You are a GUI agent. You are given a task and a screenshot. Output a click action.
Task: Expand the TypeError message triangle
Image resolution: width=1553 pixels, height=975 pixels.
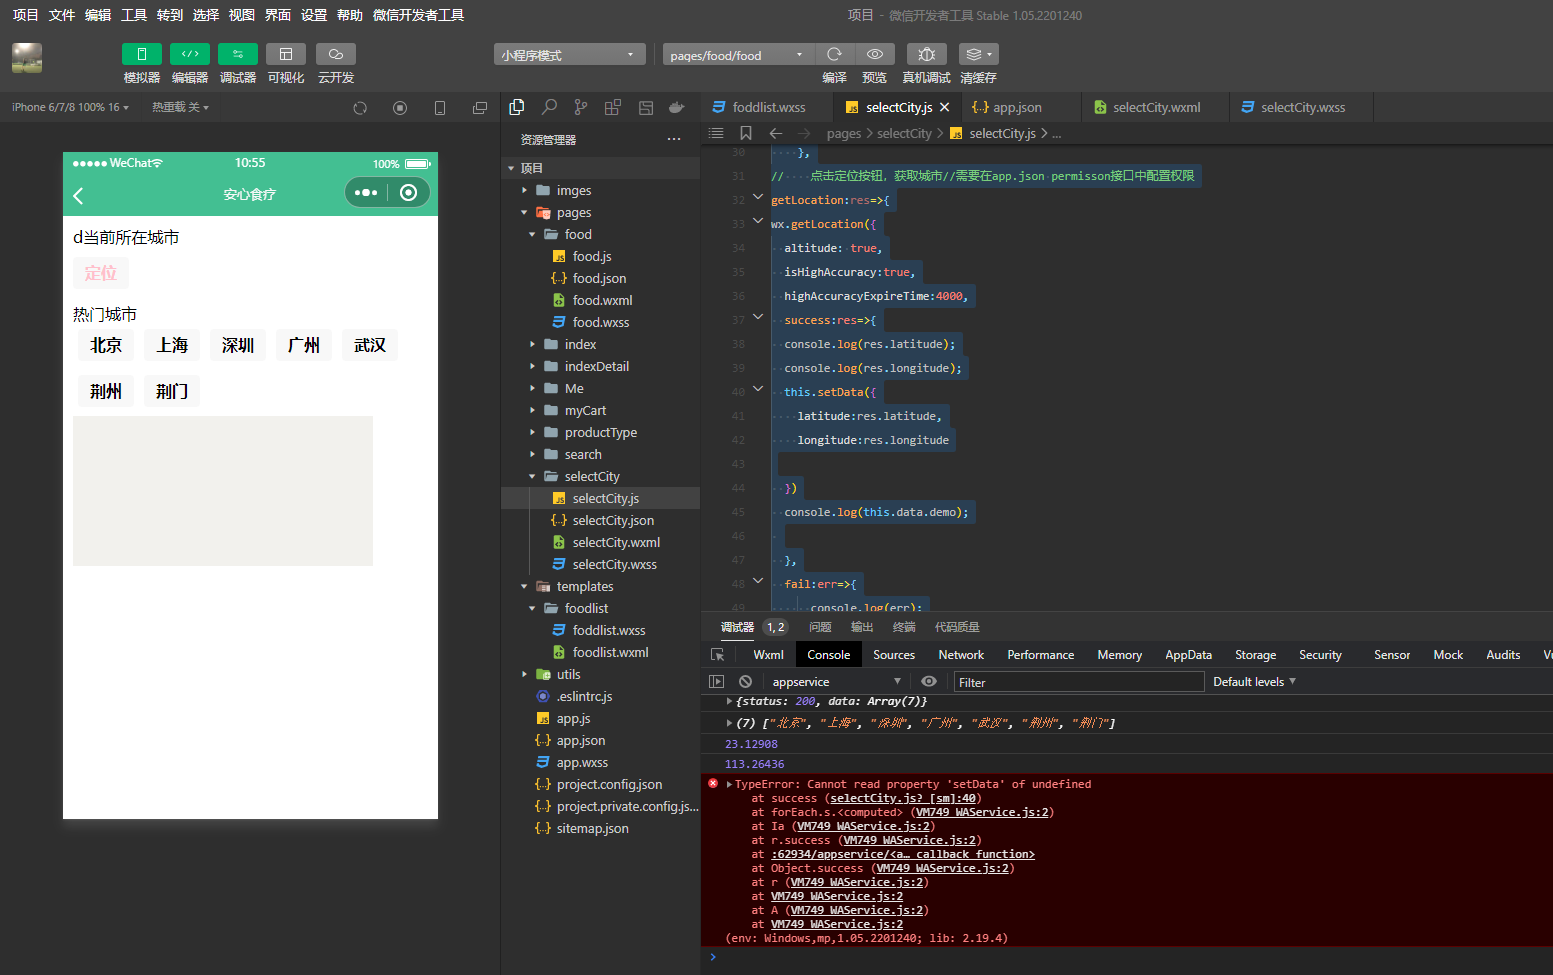729,784
